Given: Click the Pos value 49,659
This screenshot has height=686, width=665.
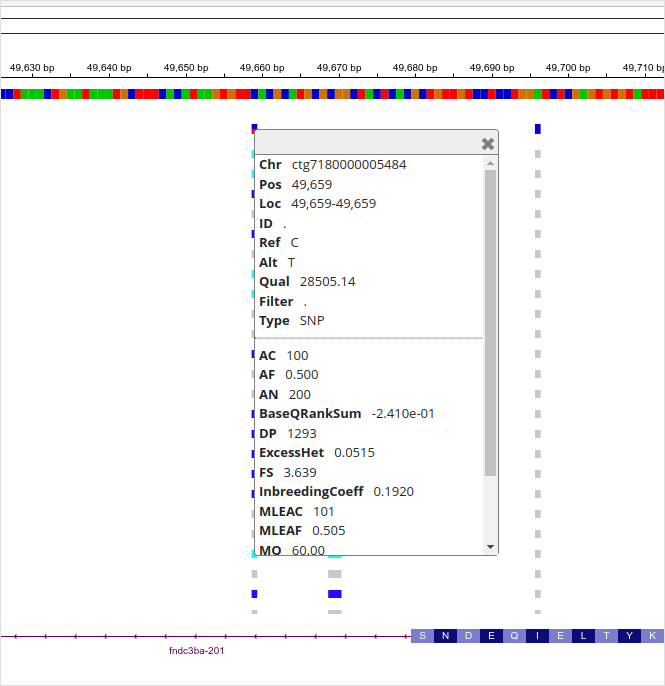Looking at the screenshot, I should pos(312,185).
